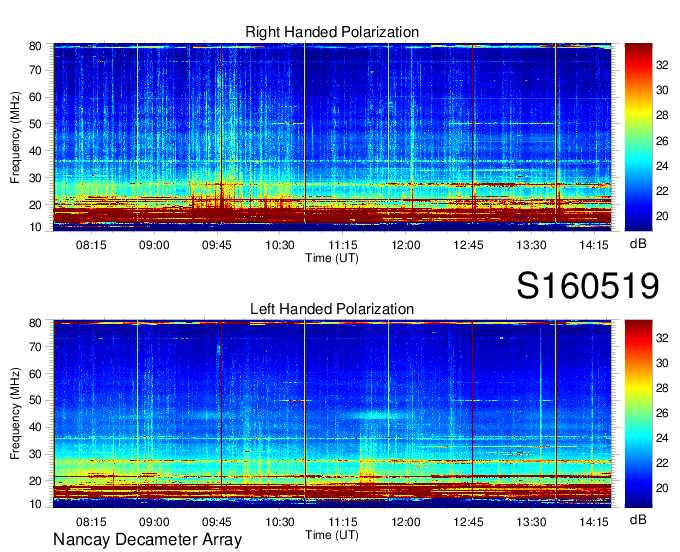Click 12:45 tick under left-handed plot
Viewport: 680px width, 552px height.
(x=468, y=522)
